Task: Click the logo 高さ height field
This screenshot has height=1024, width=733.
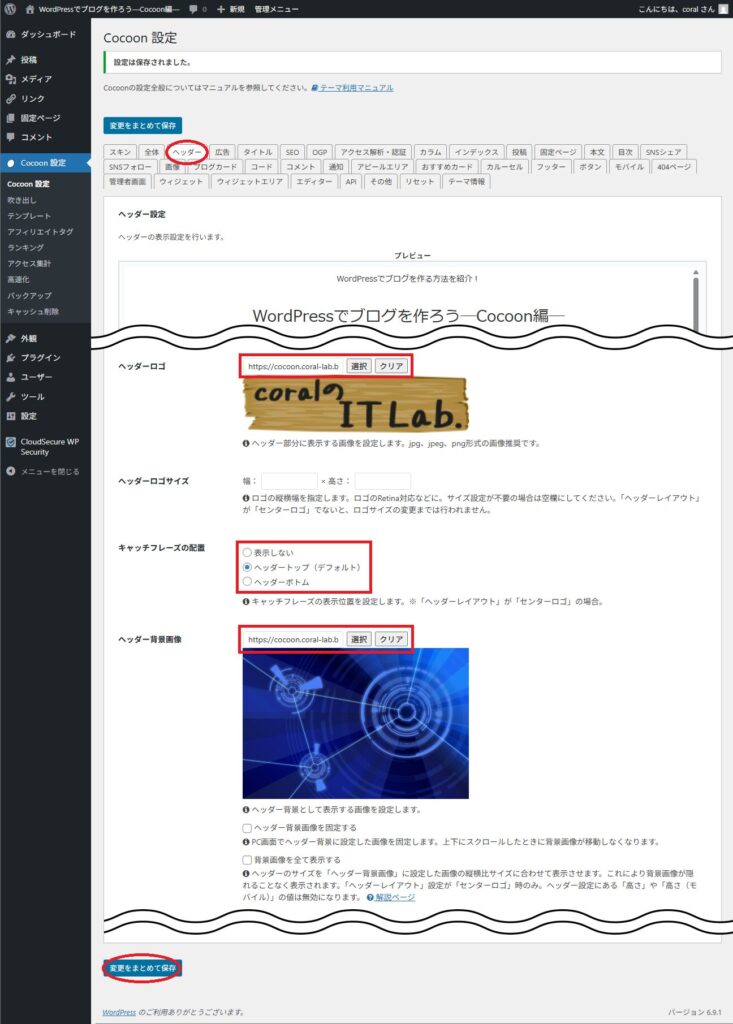Action: pyautogui.click(x=383, y=481)
